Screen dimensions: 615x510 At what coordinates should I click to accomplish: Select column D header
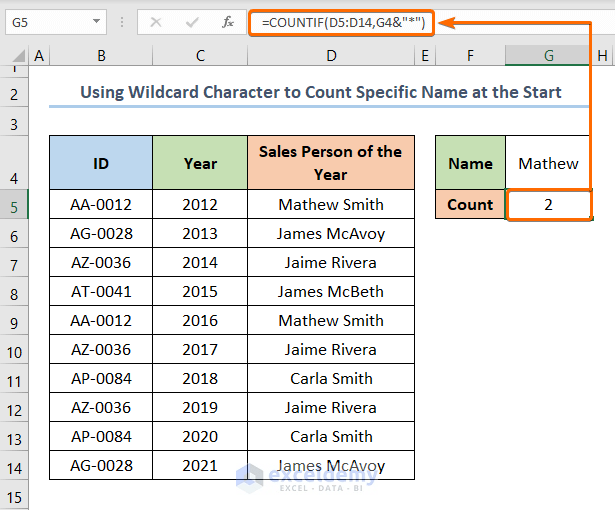[x=331, y=56]
